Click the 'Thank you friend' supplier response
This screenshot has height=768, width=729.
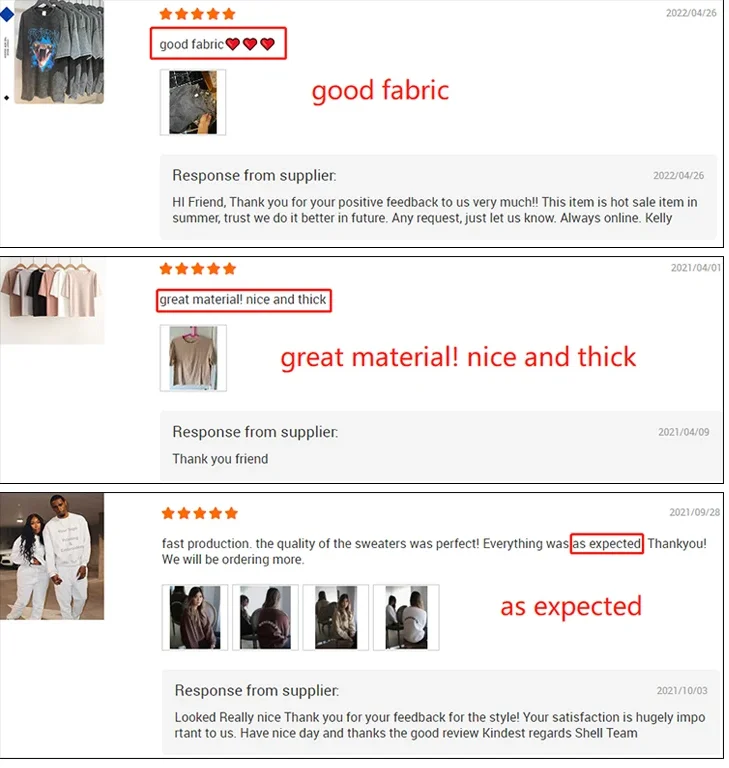220,459
